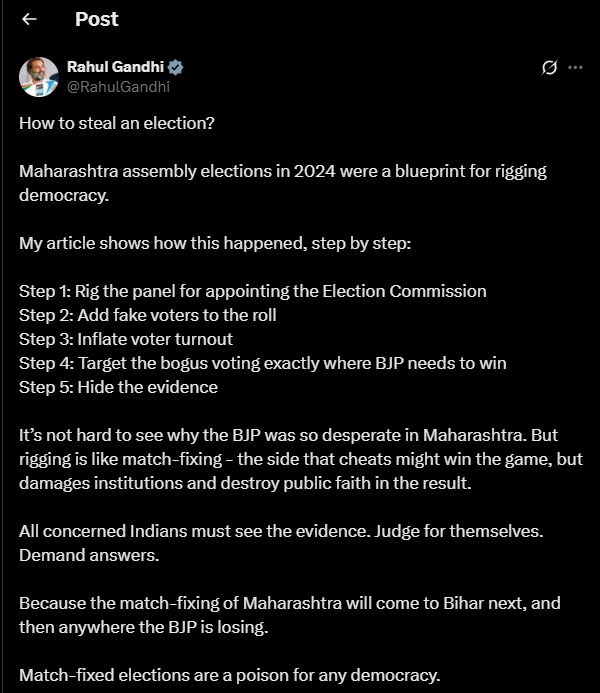Click the Grok icon beside more options

tap(548, 68)
